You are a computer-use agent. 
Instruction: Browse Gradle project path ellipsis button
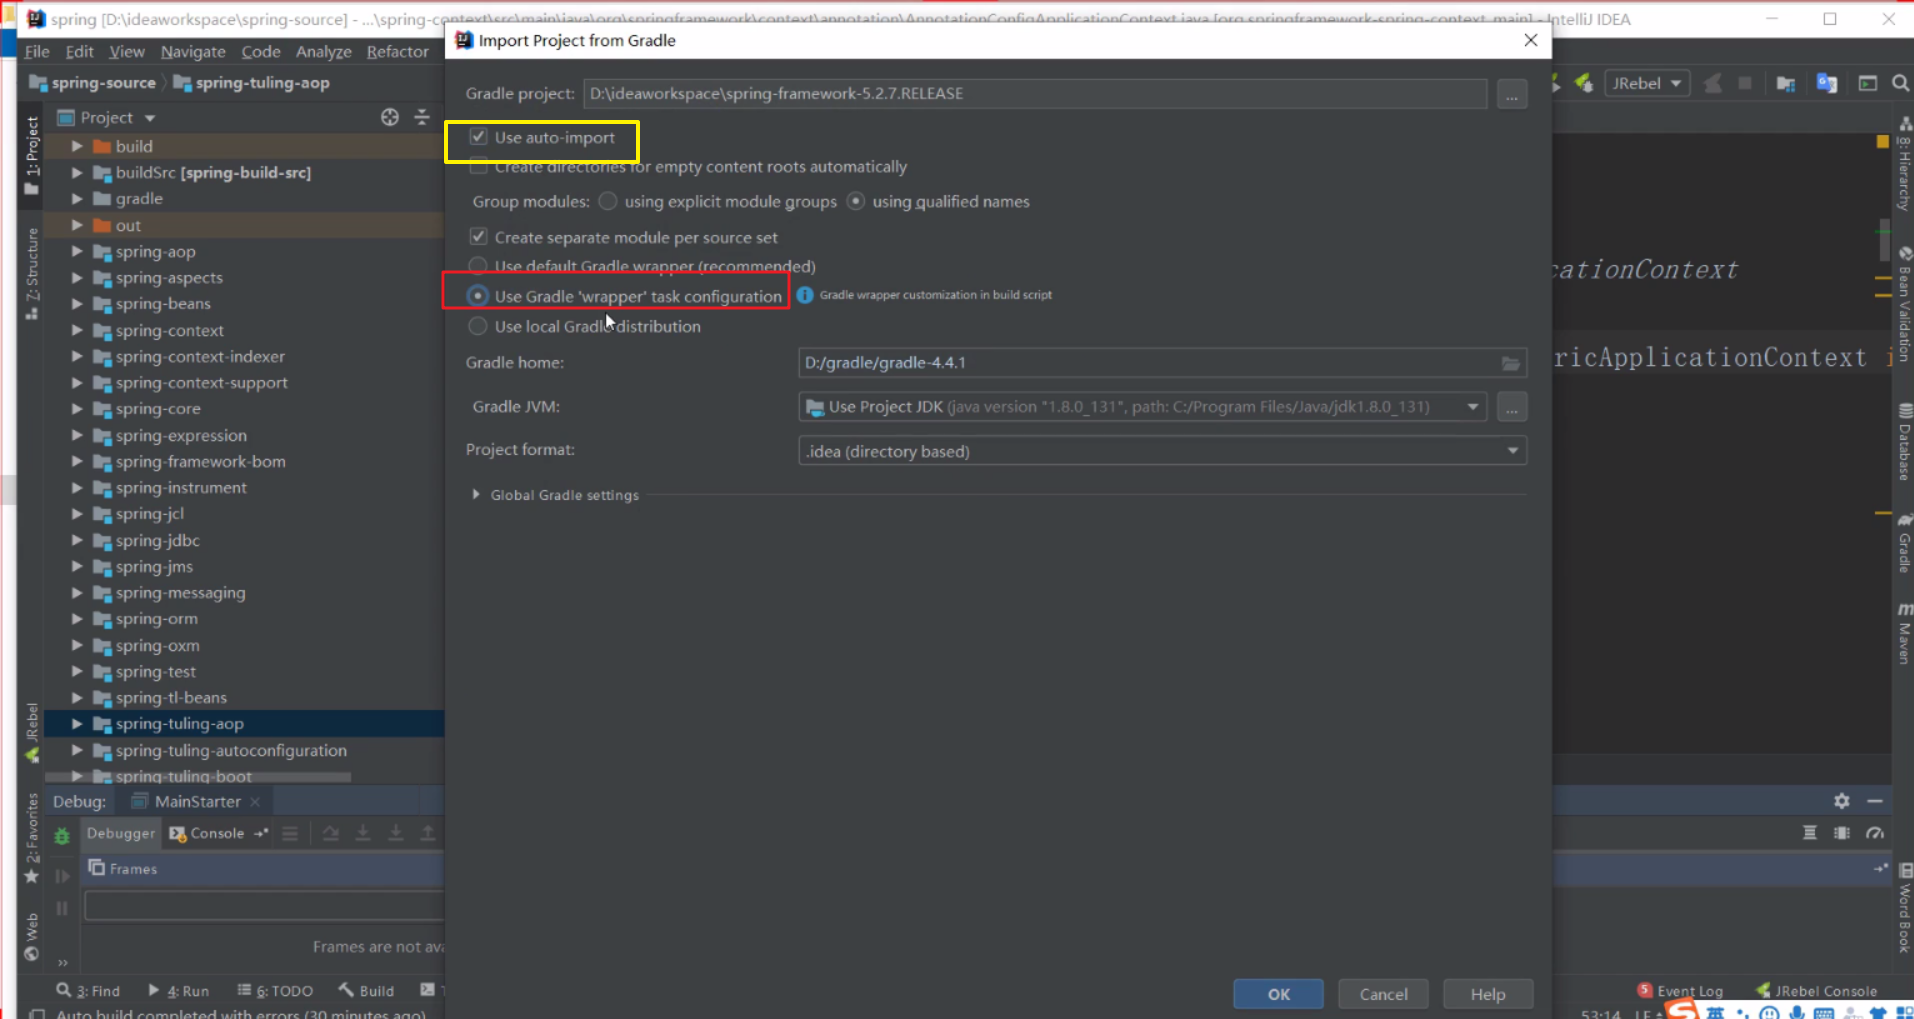pos(1512,94)
